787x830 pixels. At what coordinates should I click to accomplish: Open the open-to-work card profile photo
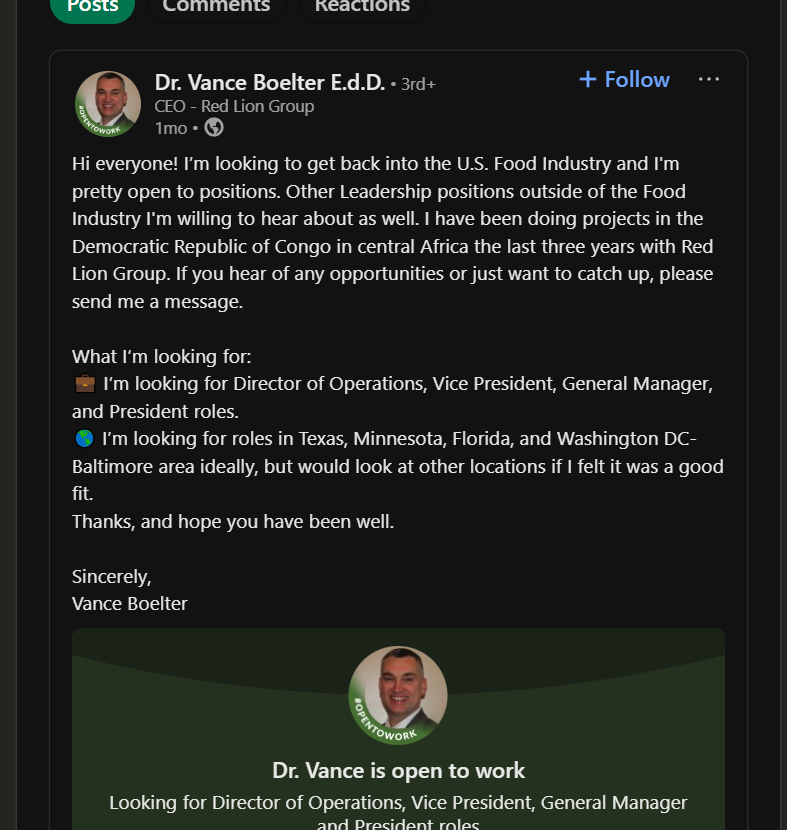[398, 695]
